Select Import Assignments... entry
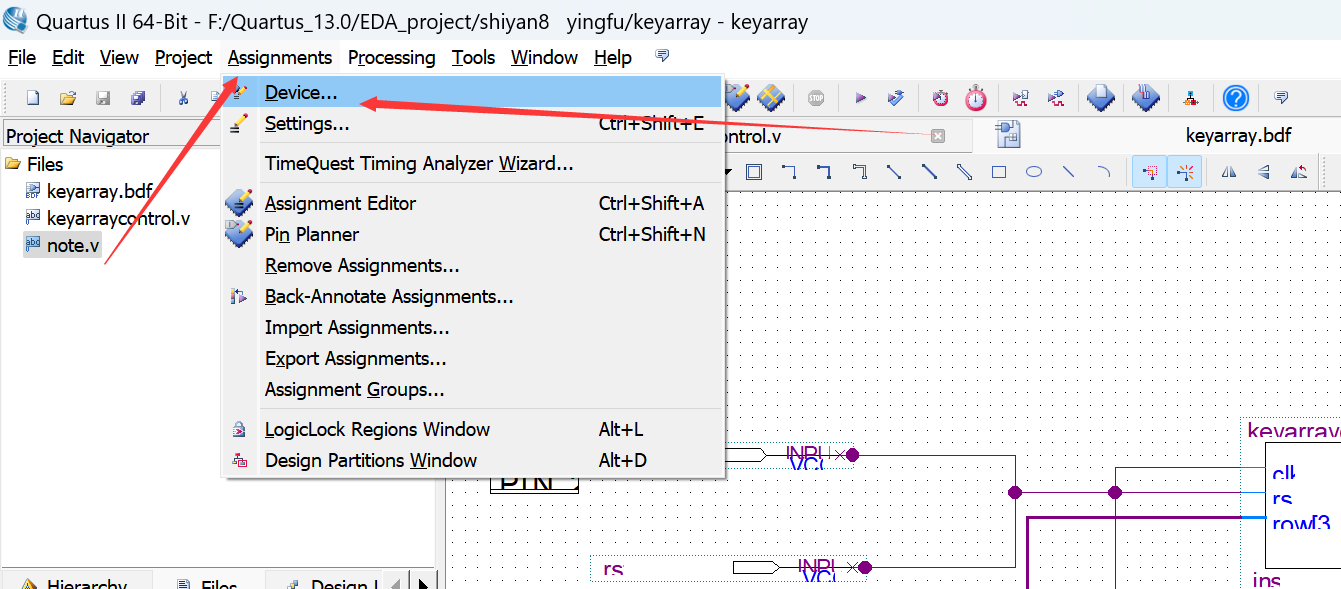 473,327
